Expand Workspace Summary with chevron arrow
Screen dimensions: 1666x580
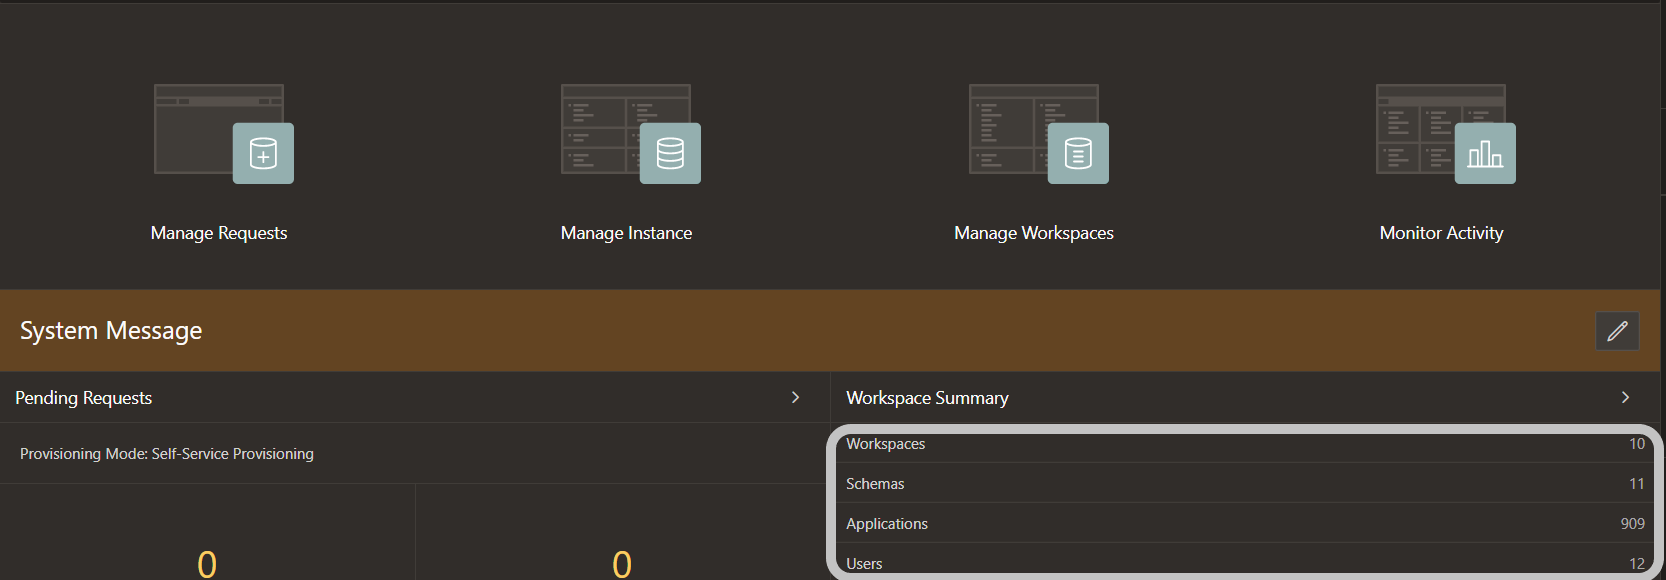click(x=1626, y=397)
